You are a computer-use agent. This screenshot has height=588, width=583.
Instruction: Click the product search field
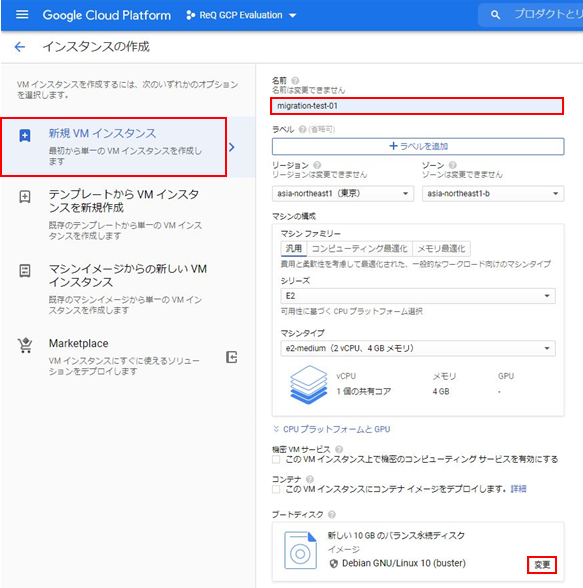tap(531, 15)
